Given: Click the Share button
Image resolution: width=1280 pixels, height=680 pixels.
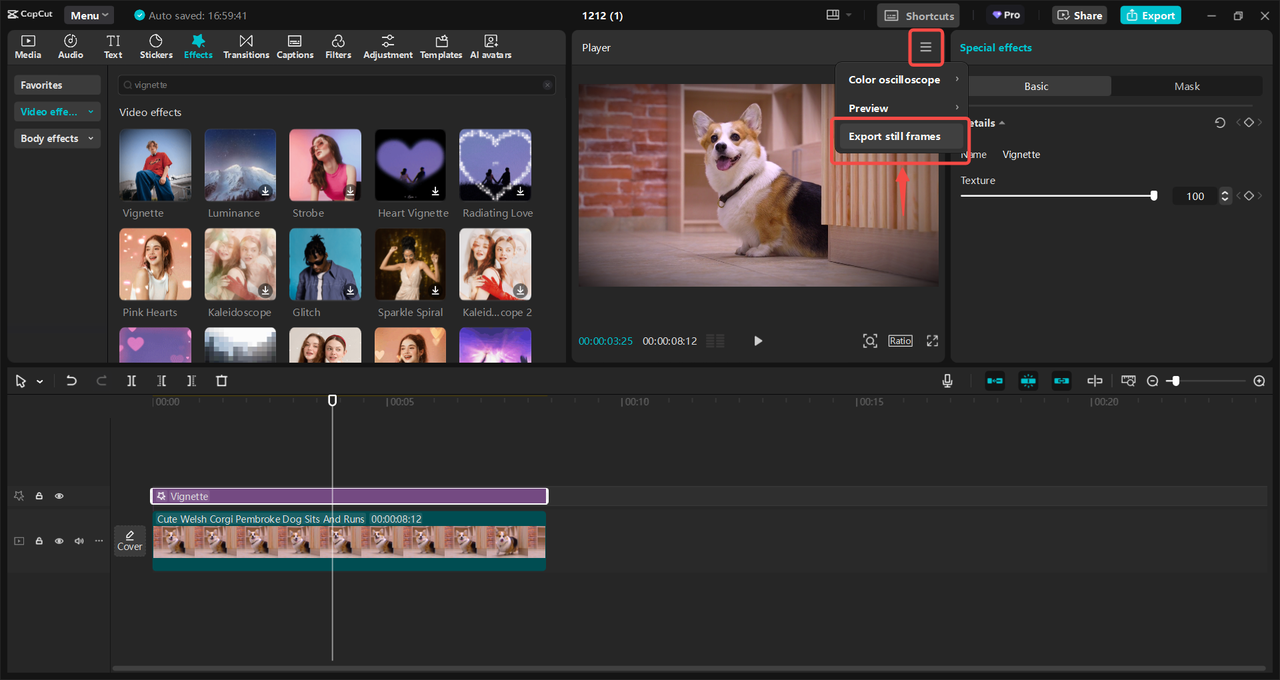Looking at the screenshot, I should [x=1080, y=15].
